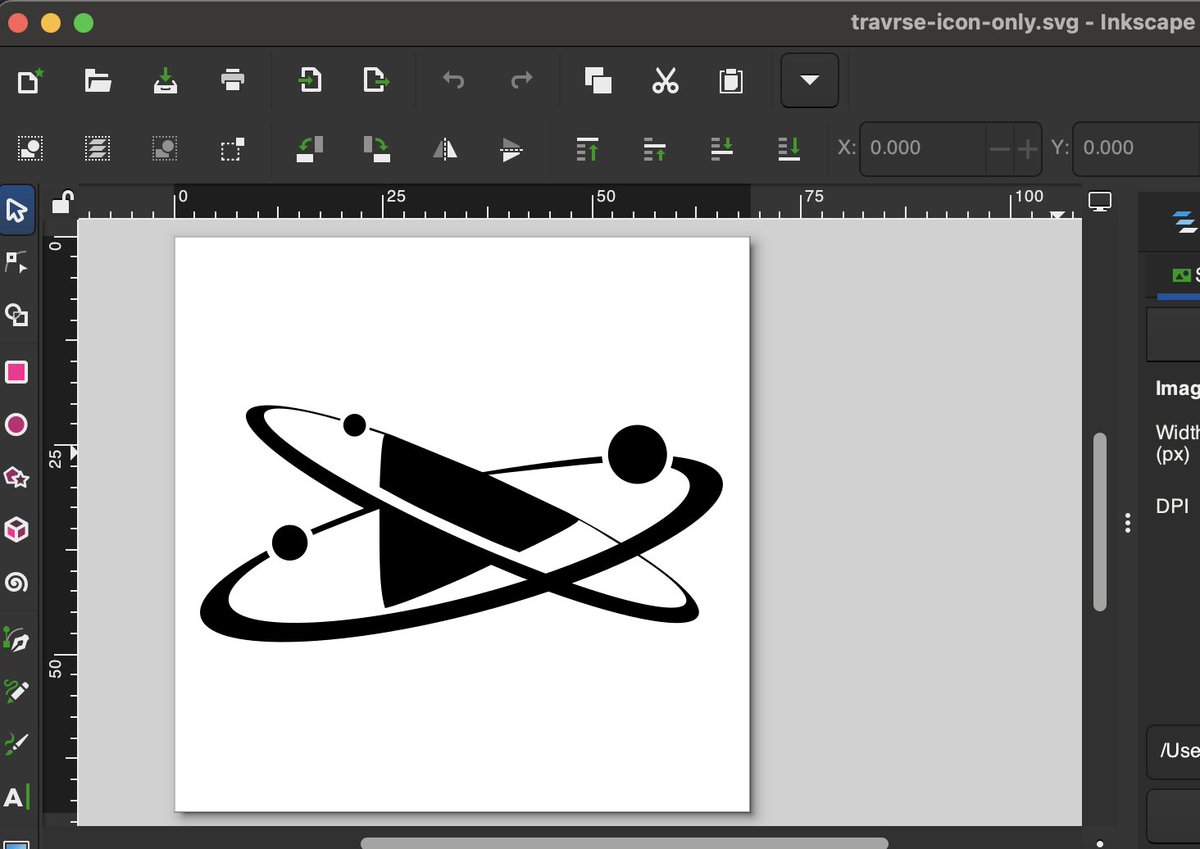Deselect all objects icon
The height and width of the screenshot is (849, 1200).
165,149
